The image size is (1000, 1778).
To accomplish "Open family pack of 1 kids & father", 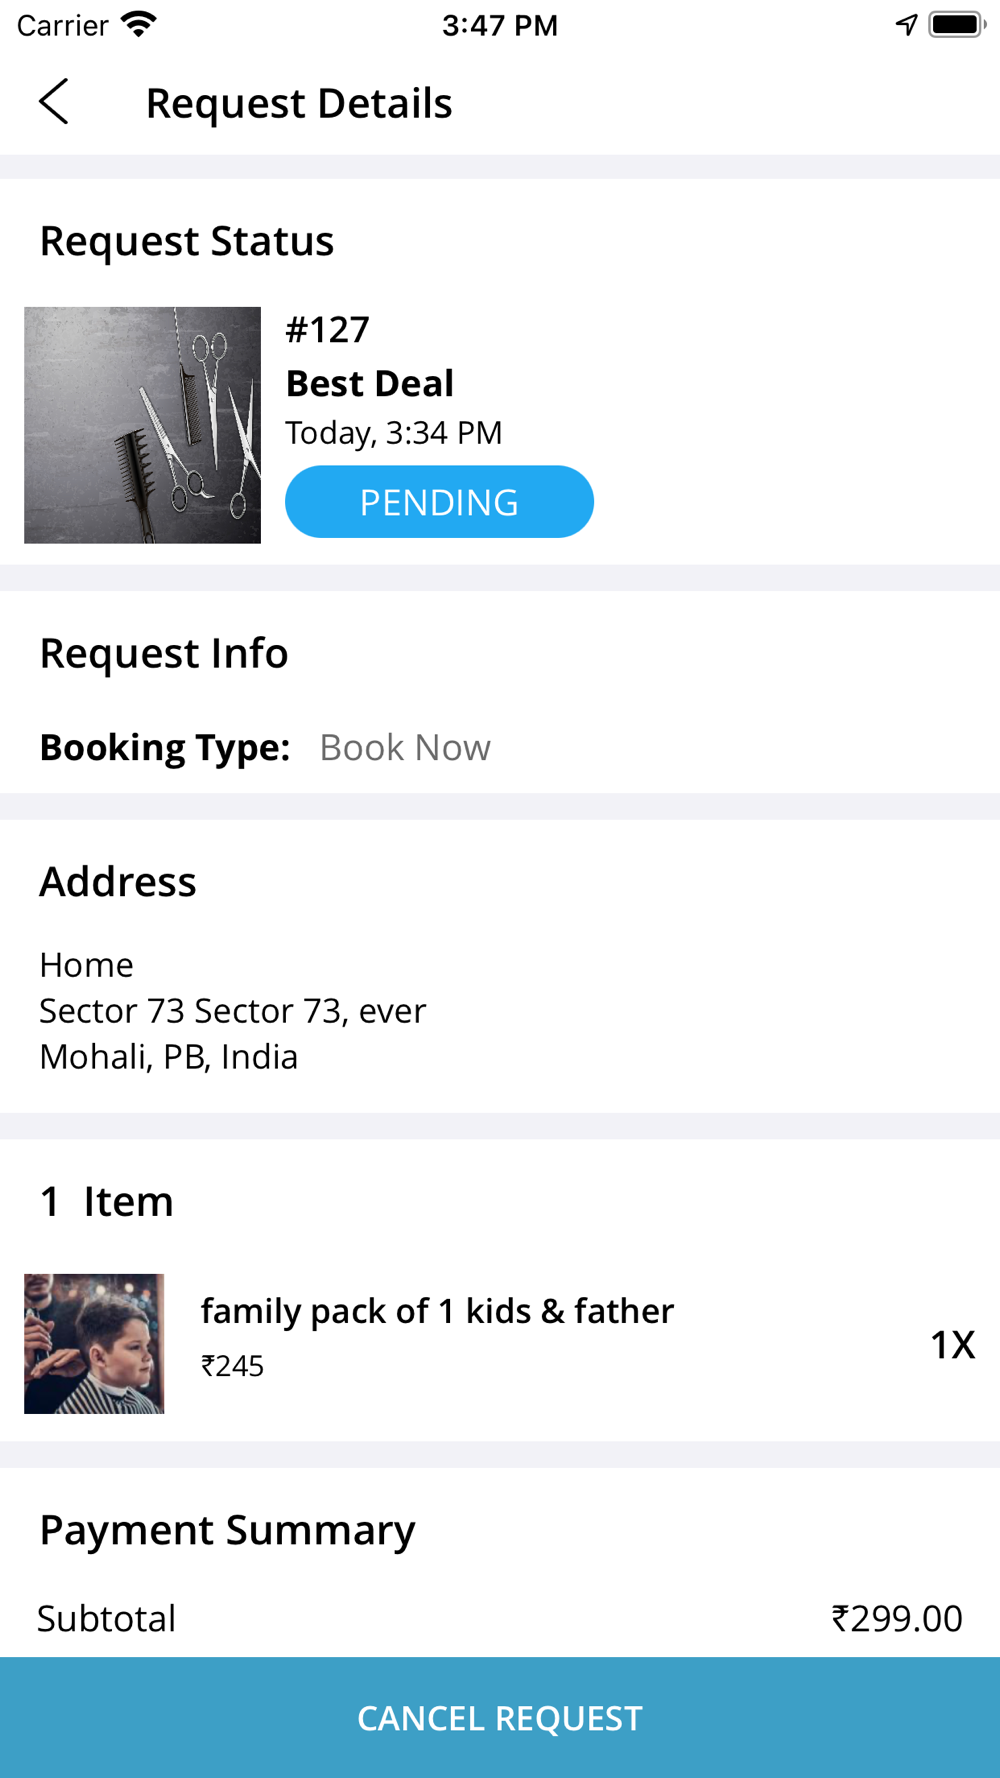I will coord(437,1311).
